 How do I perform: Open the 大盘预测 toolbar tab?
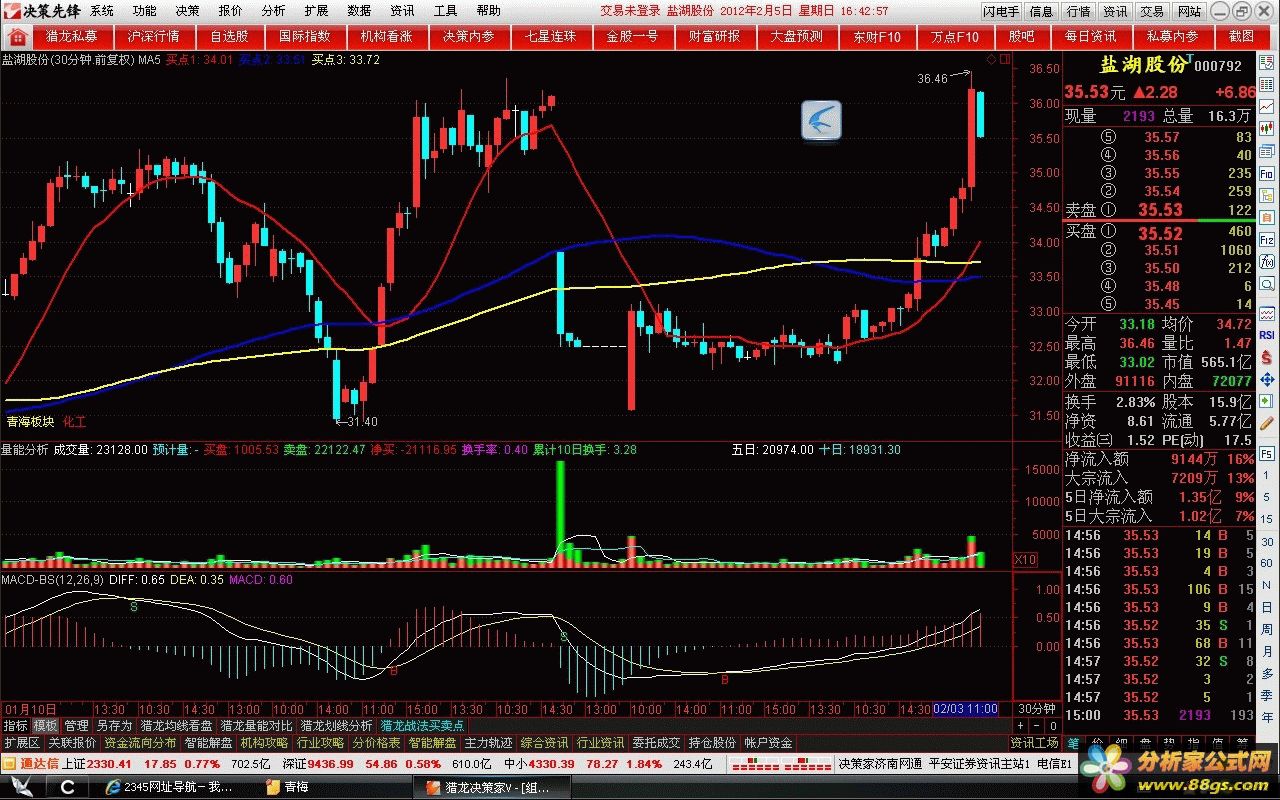pos(797,36)
